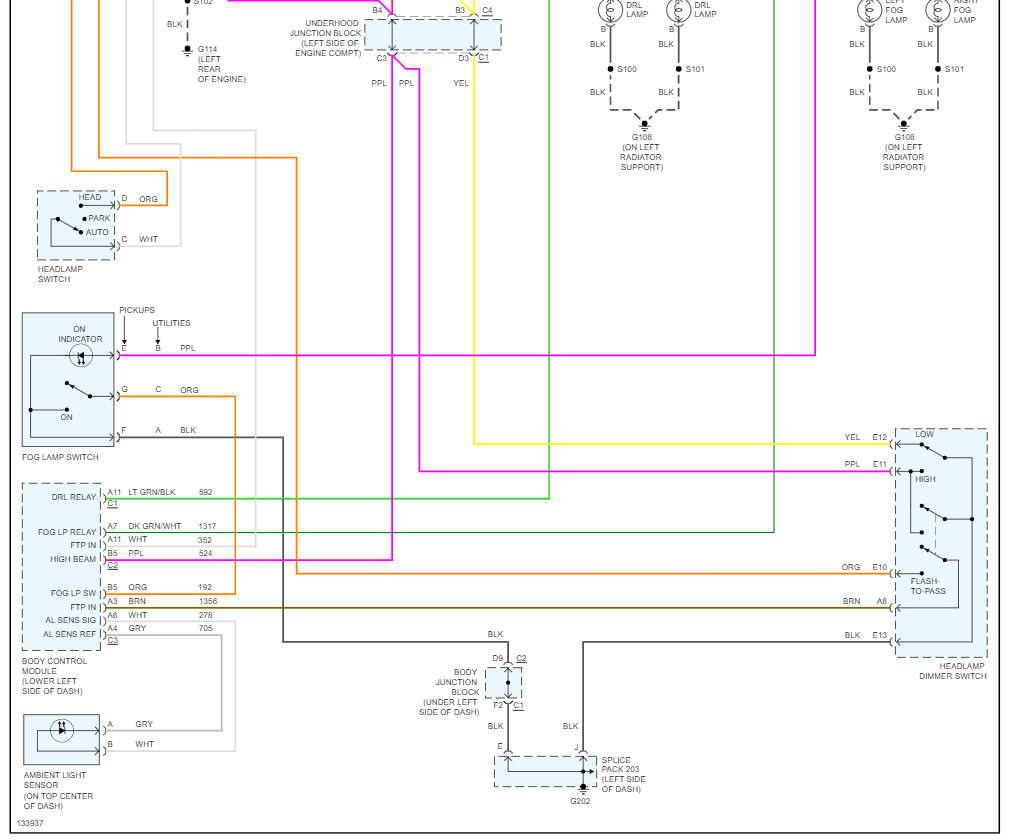Viewport: 1017px width, 840px height.
Task: Click circuit number 524
Action: pos(206,553)
